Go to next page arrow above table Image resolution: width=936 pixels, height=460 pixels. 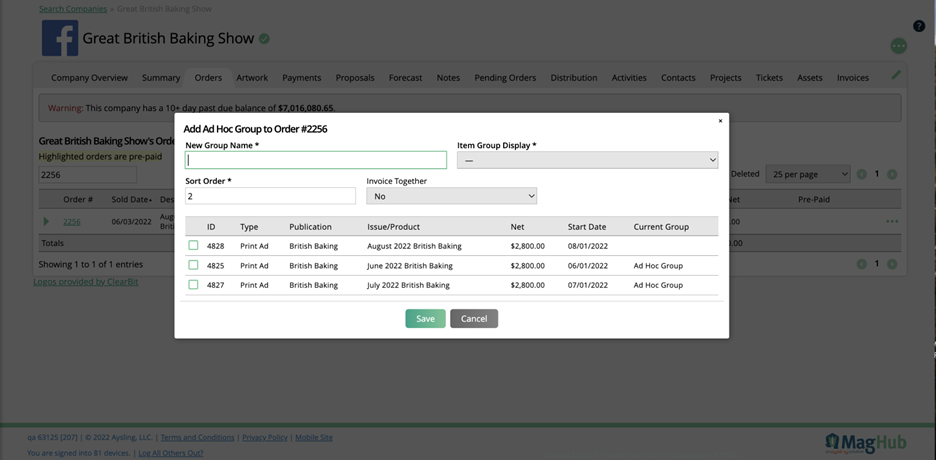point(892,174)
